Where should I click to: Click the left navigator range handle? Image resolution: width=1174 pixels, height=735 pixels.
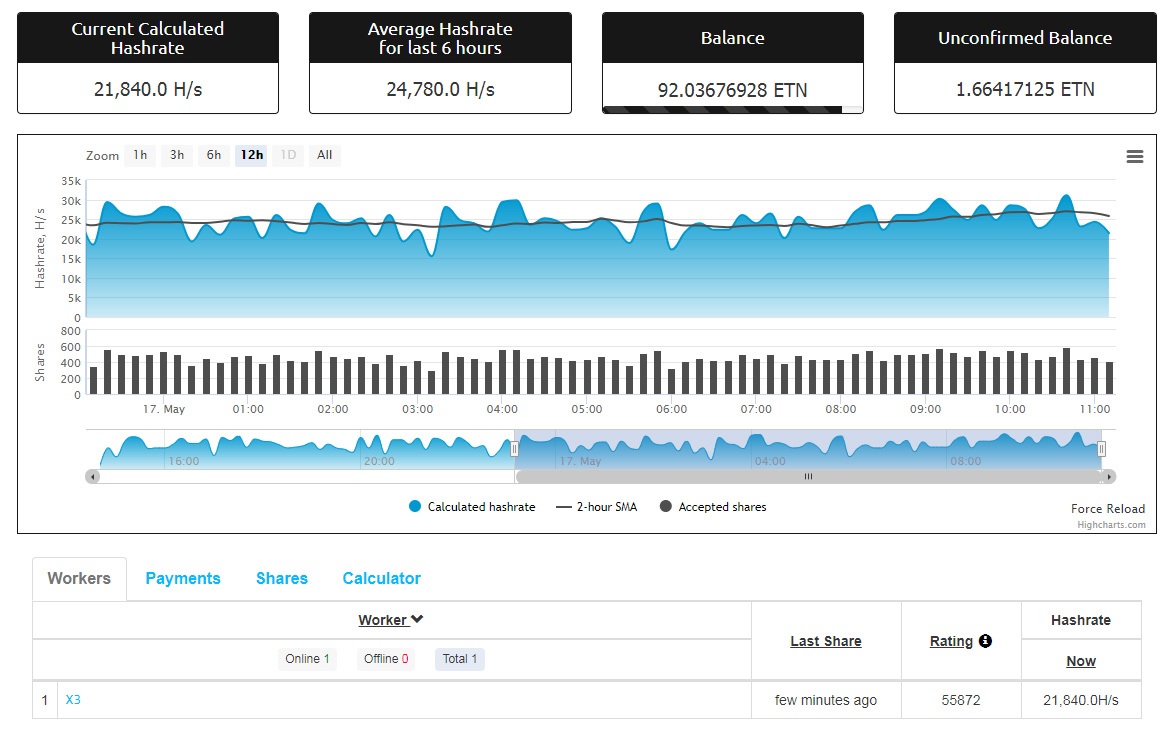515,450
